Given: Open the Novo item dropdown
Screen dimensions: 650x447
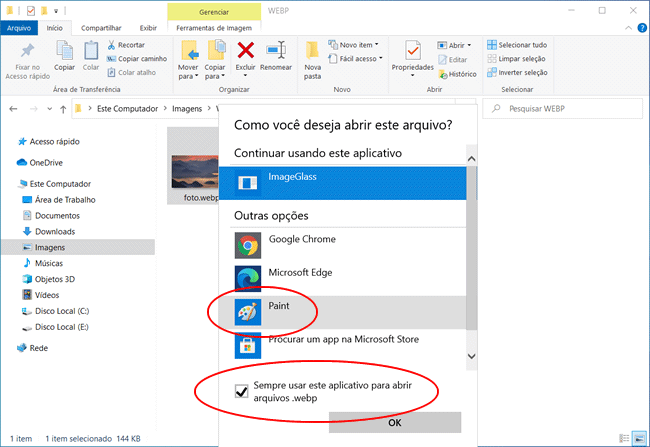Looking at the screenshot, I should (363, 45).
